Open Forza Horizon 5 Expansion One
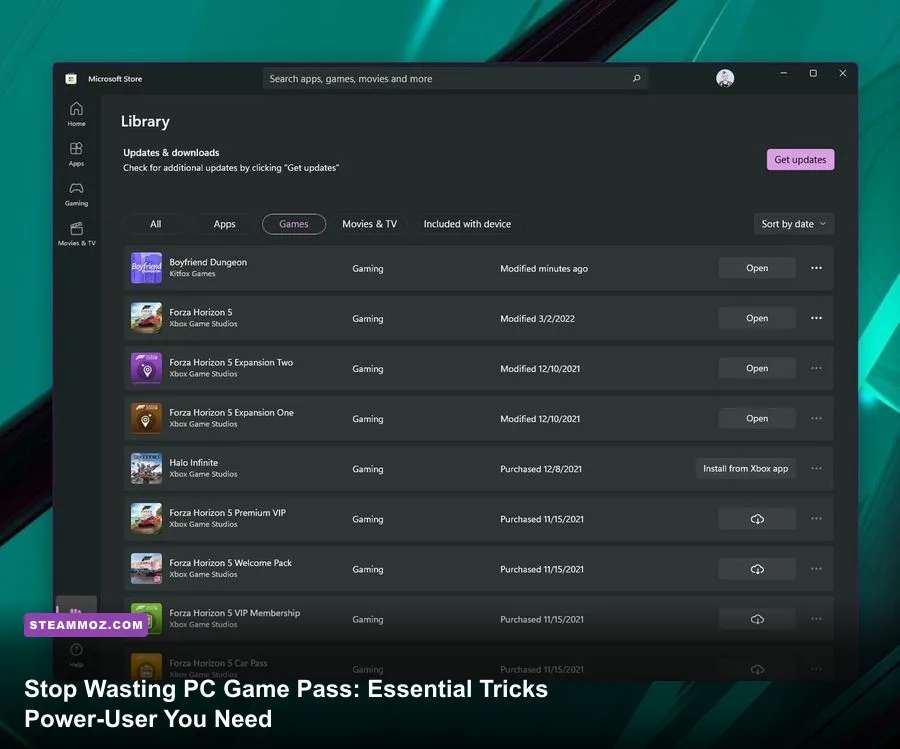This screenshot has width=900, height=749. tap(757, 418)
